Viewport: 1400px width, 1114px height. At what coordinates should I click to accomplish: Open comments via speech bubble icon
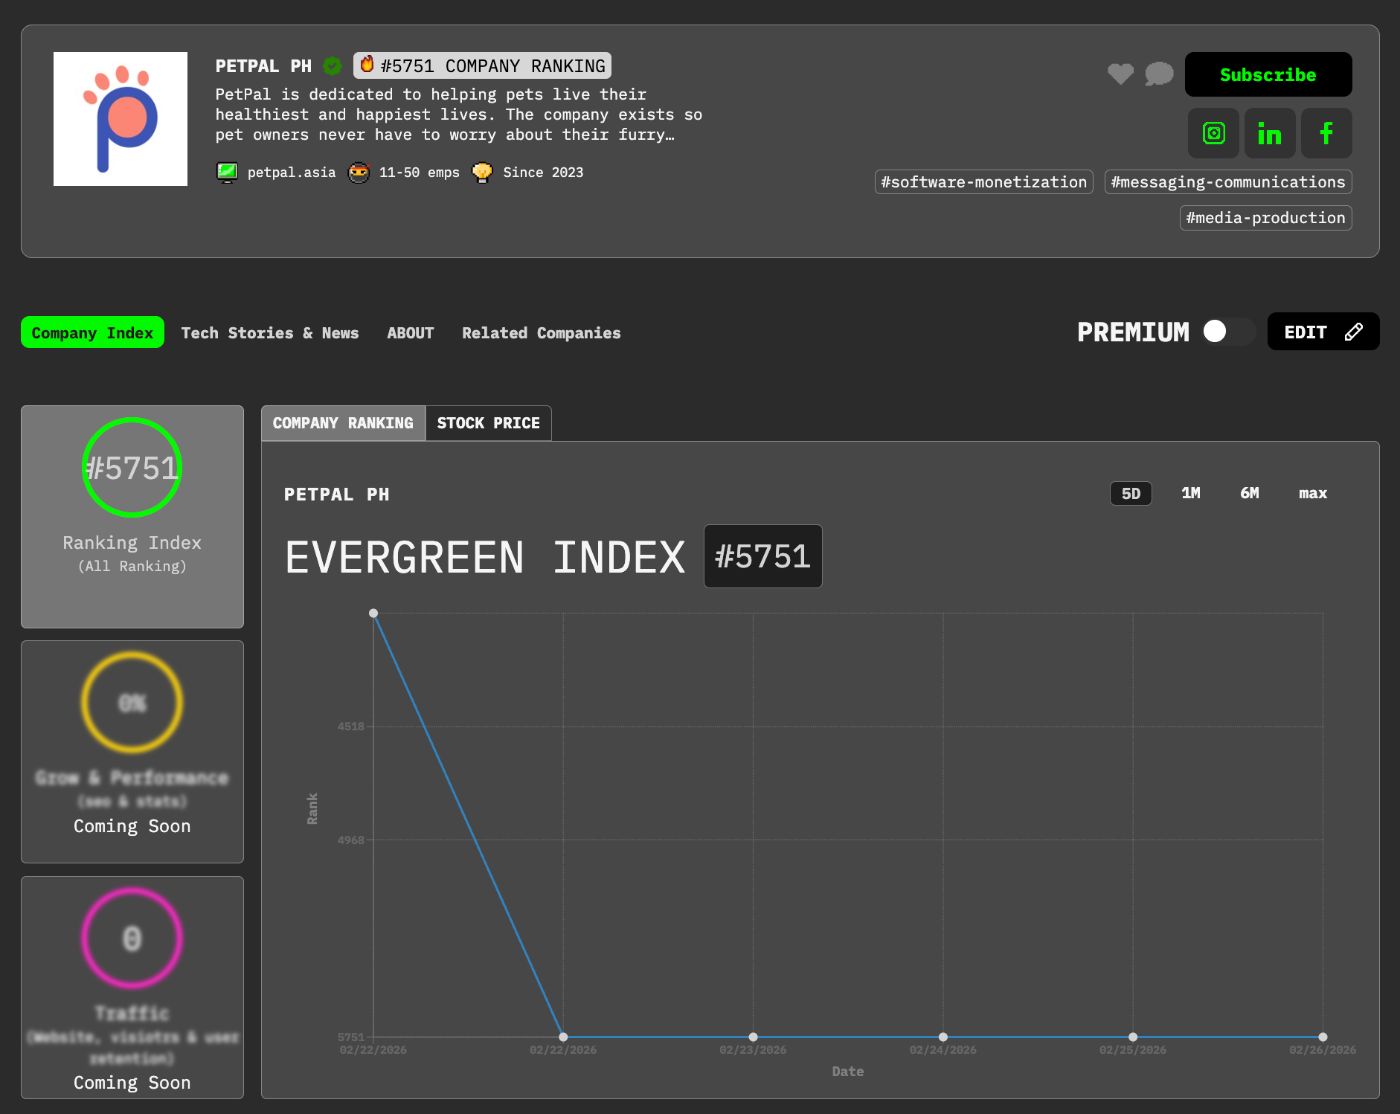(1158, 74)
